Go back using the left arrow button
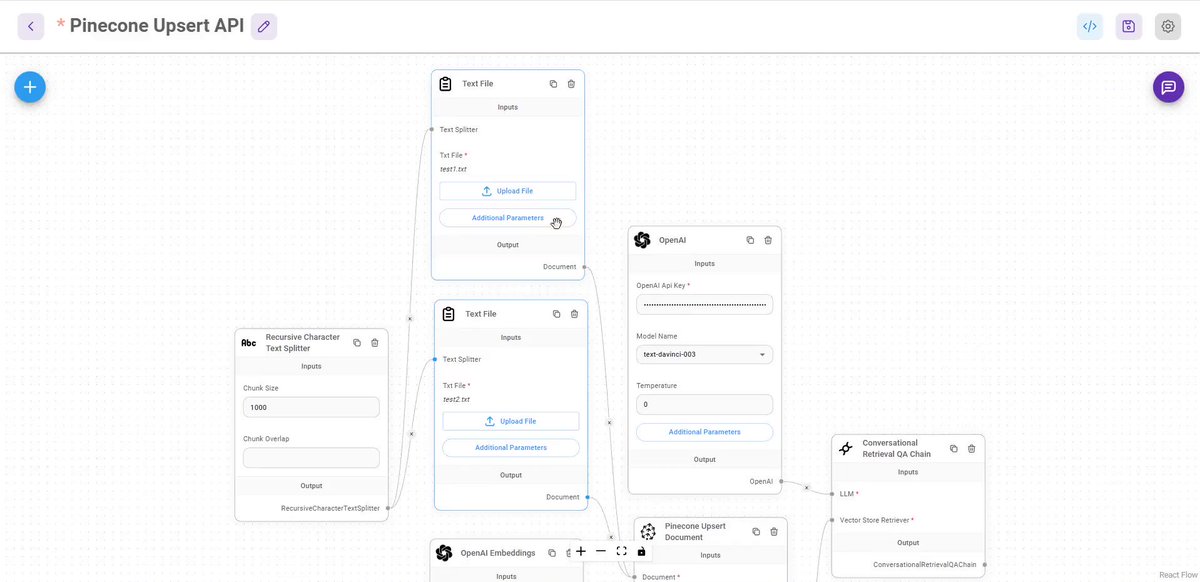 pyautogui.click(x=31, y=27)
